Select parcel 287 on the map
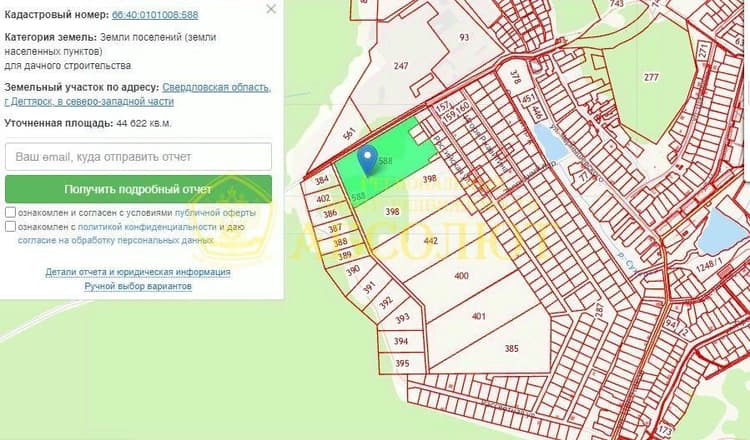 pos(599,311)
